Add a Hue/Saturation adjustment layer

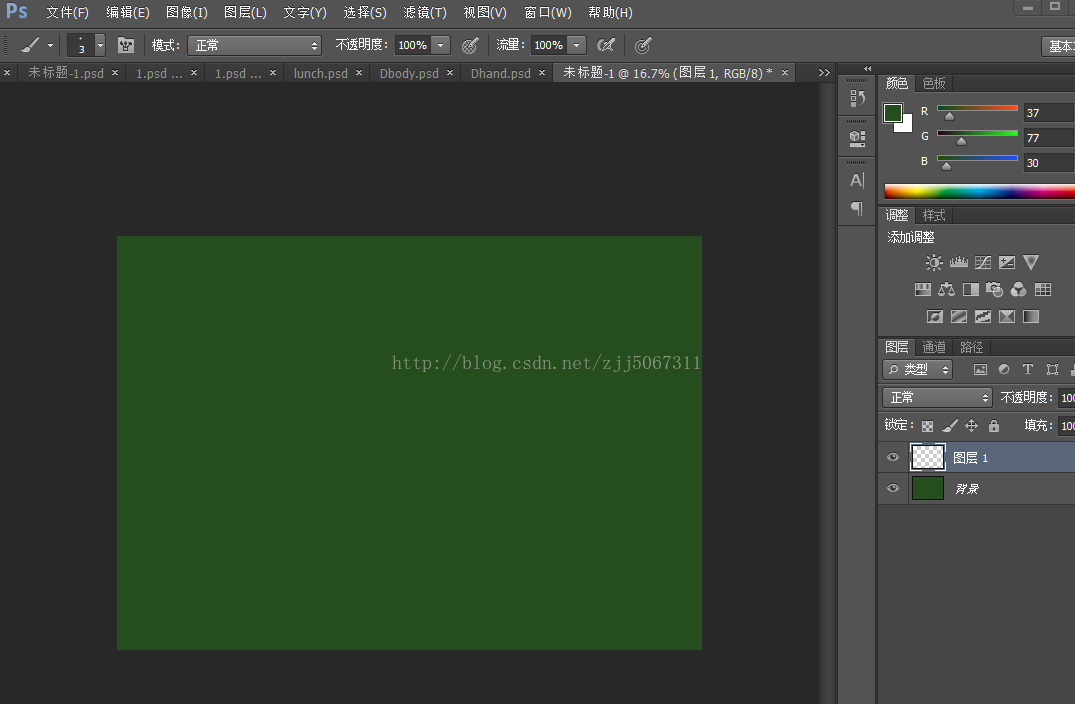pyautogui.click(x=923, y=290)
